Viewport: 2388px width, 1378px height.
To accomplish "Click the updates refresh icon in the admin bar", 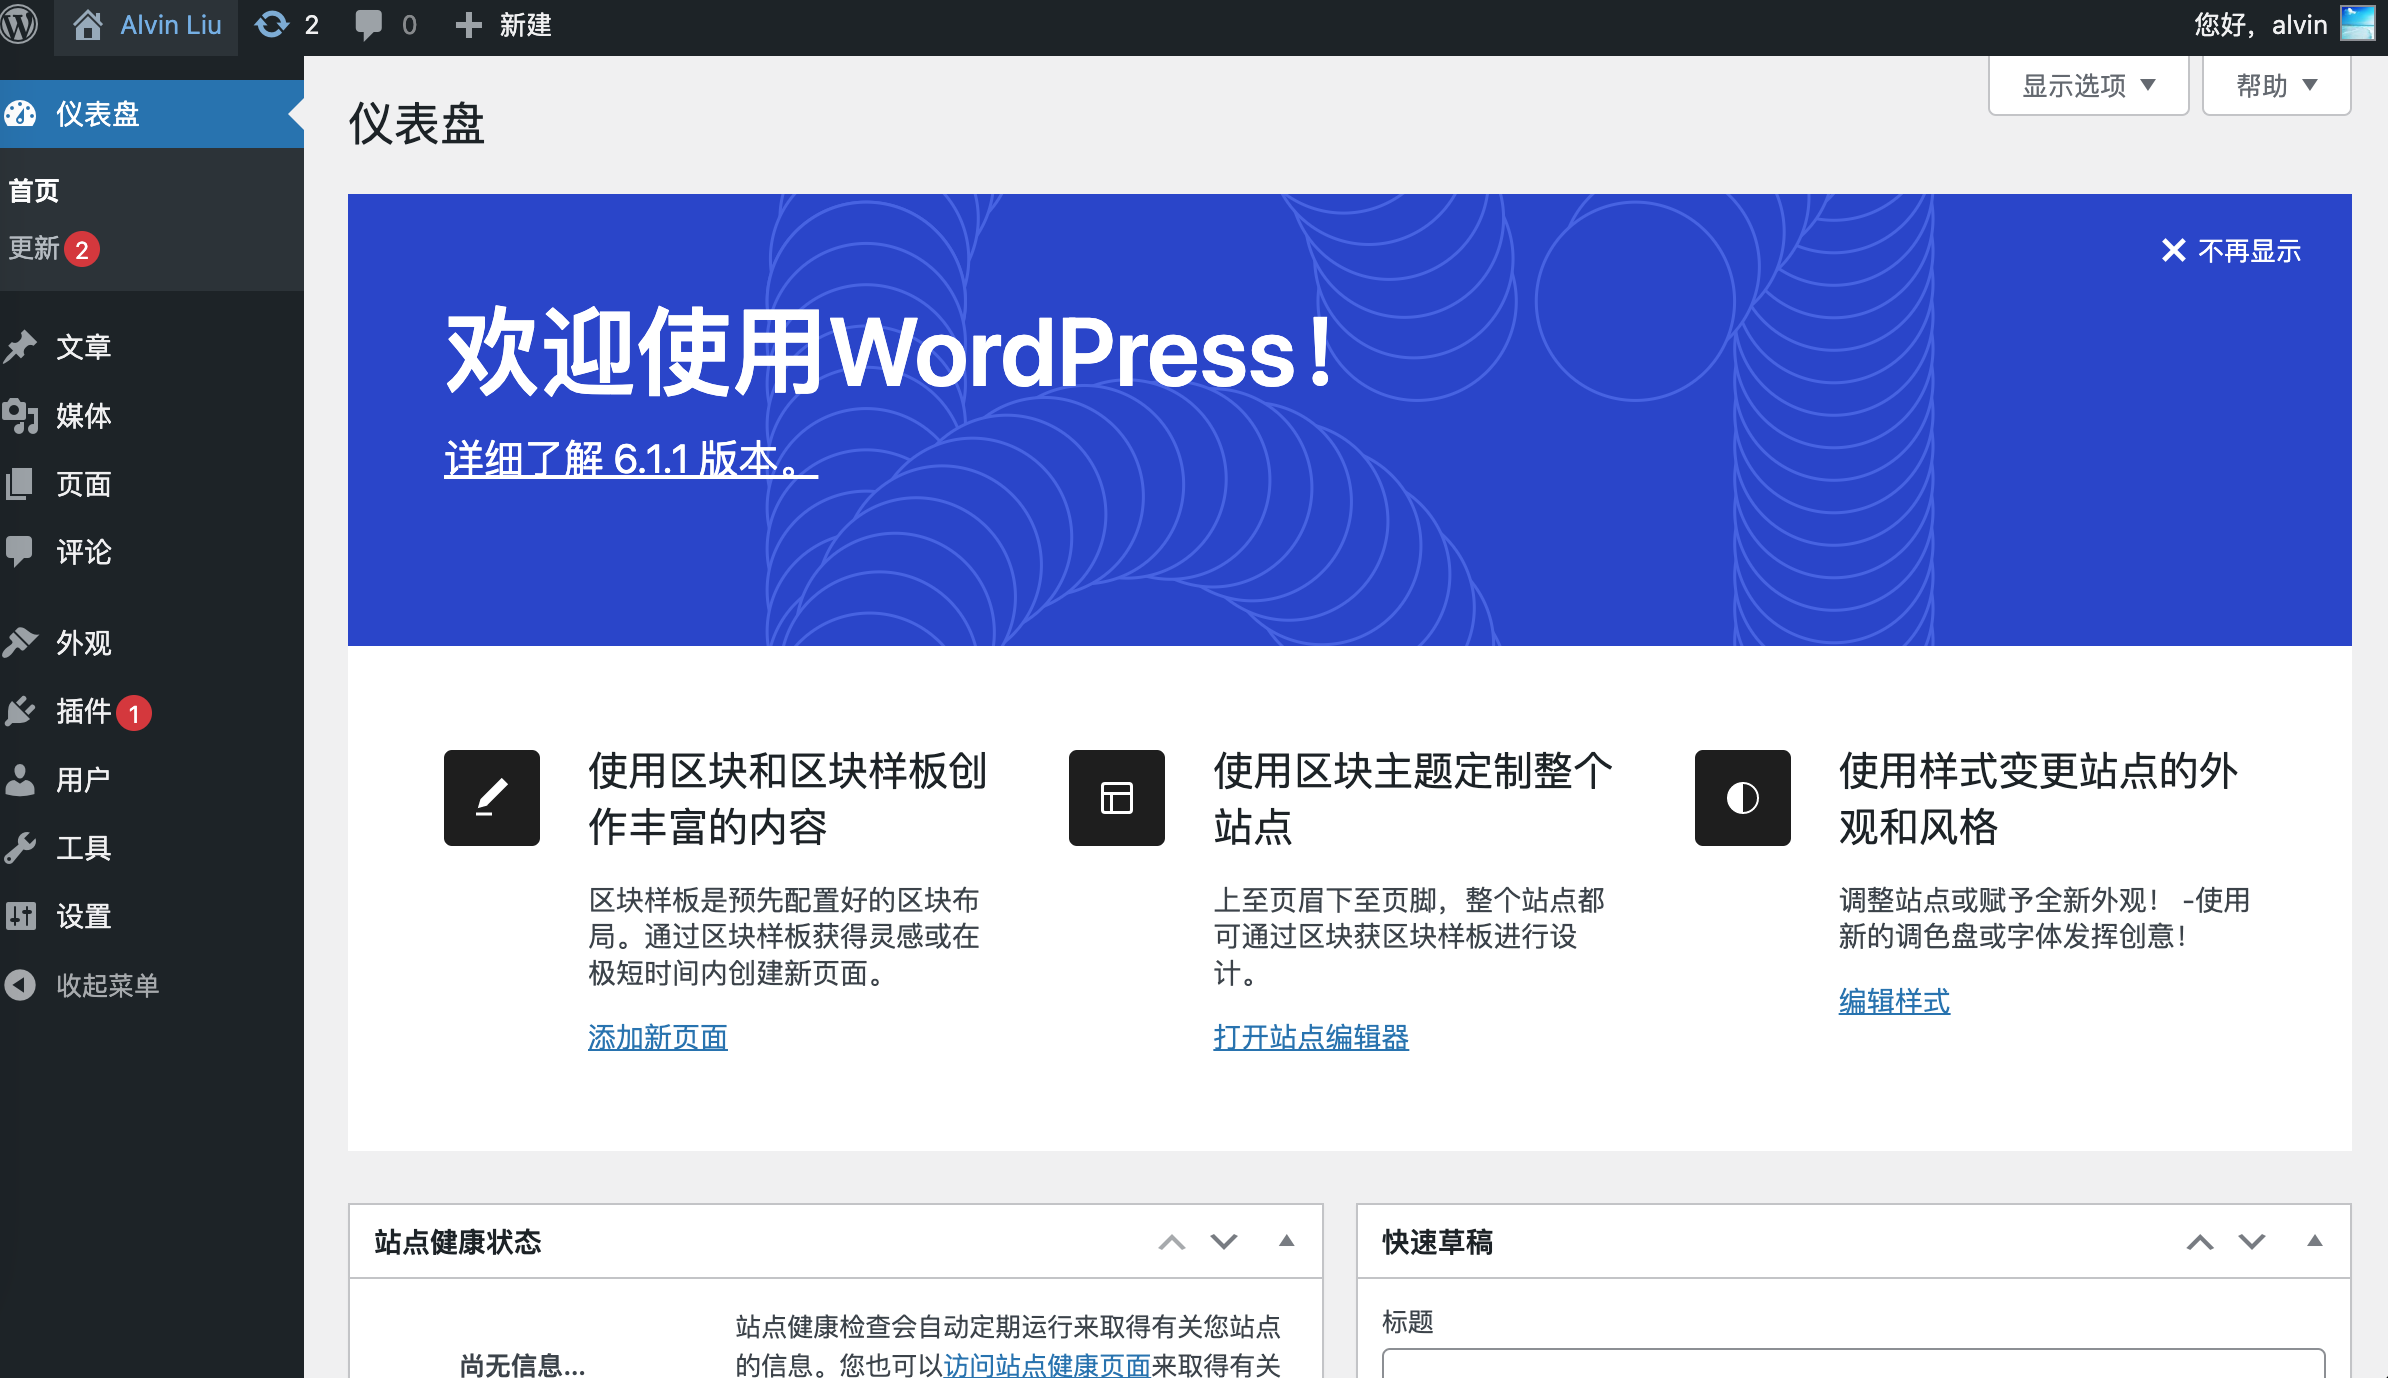I will [271, 25].
